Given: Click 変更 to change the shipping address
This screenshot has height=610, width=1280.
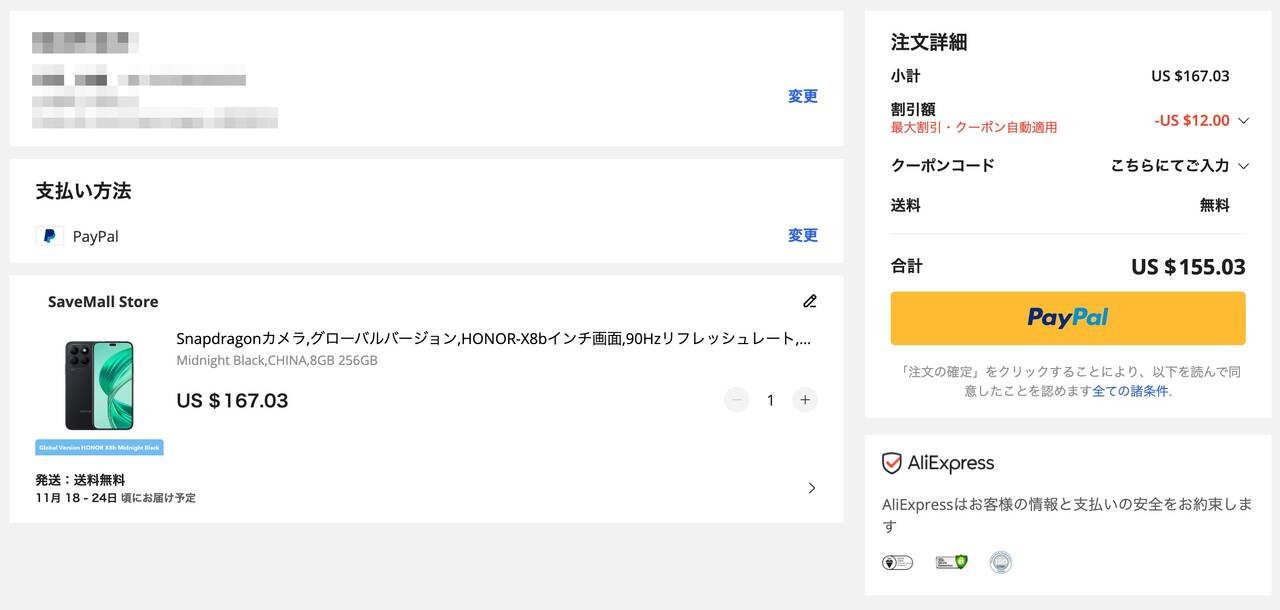Looking at the screenshot, I should pyautogui.click(x=802, y=96).
